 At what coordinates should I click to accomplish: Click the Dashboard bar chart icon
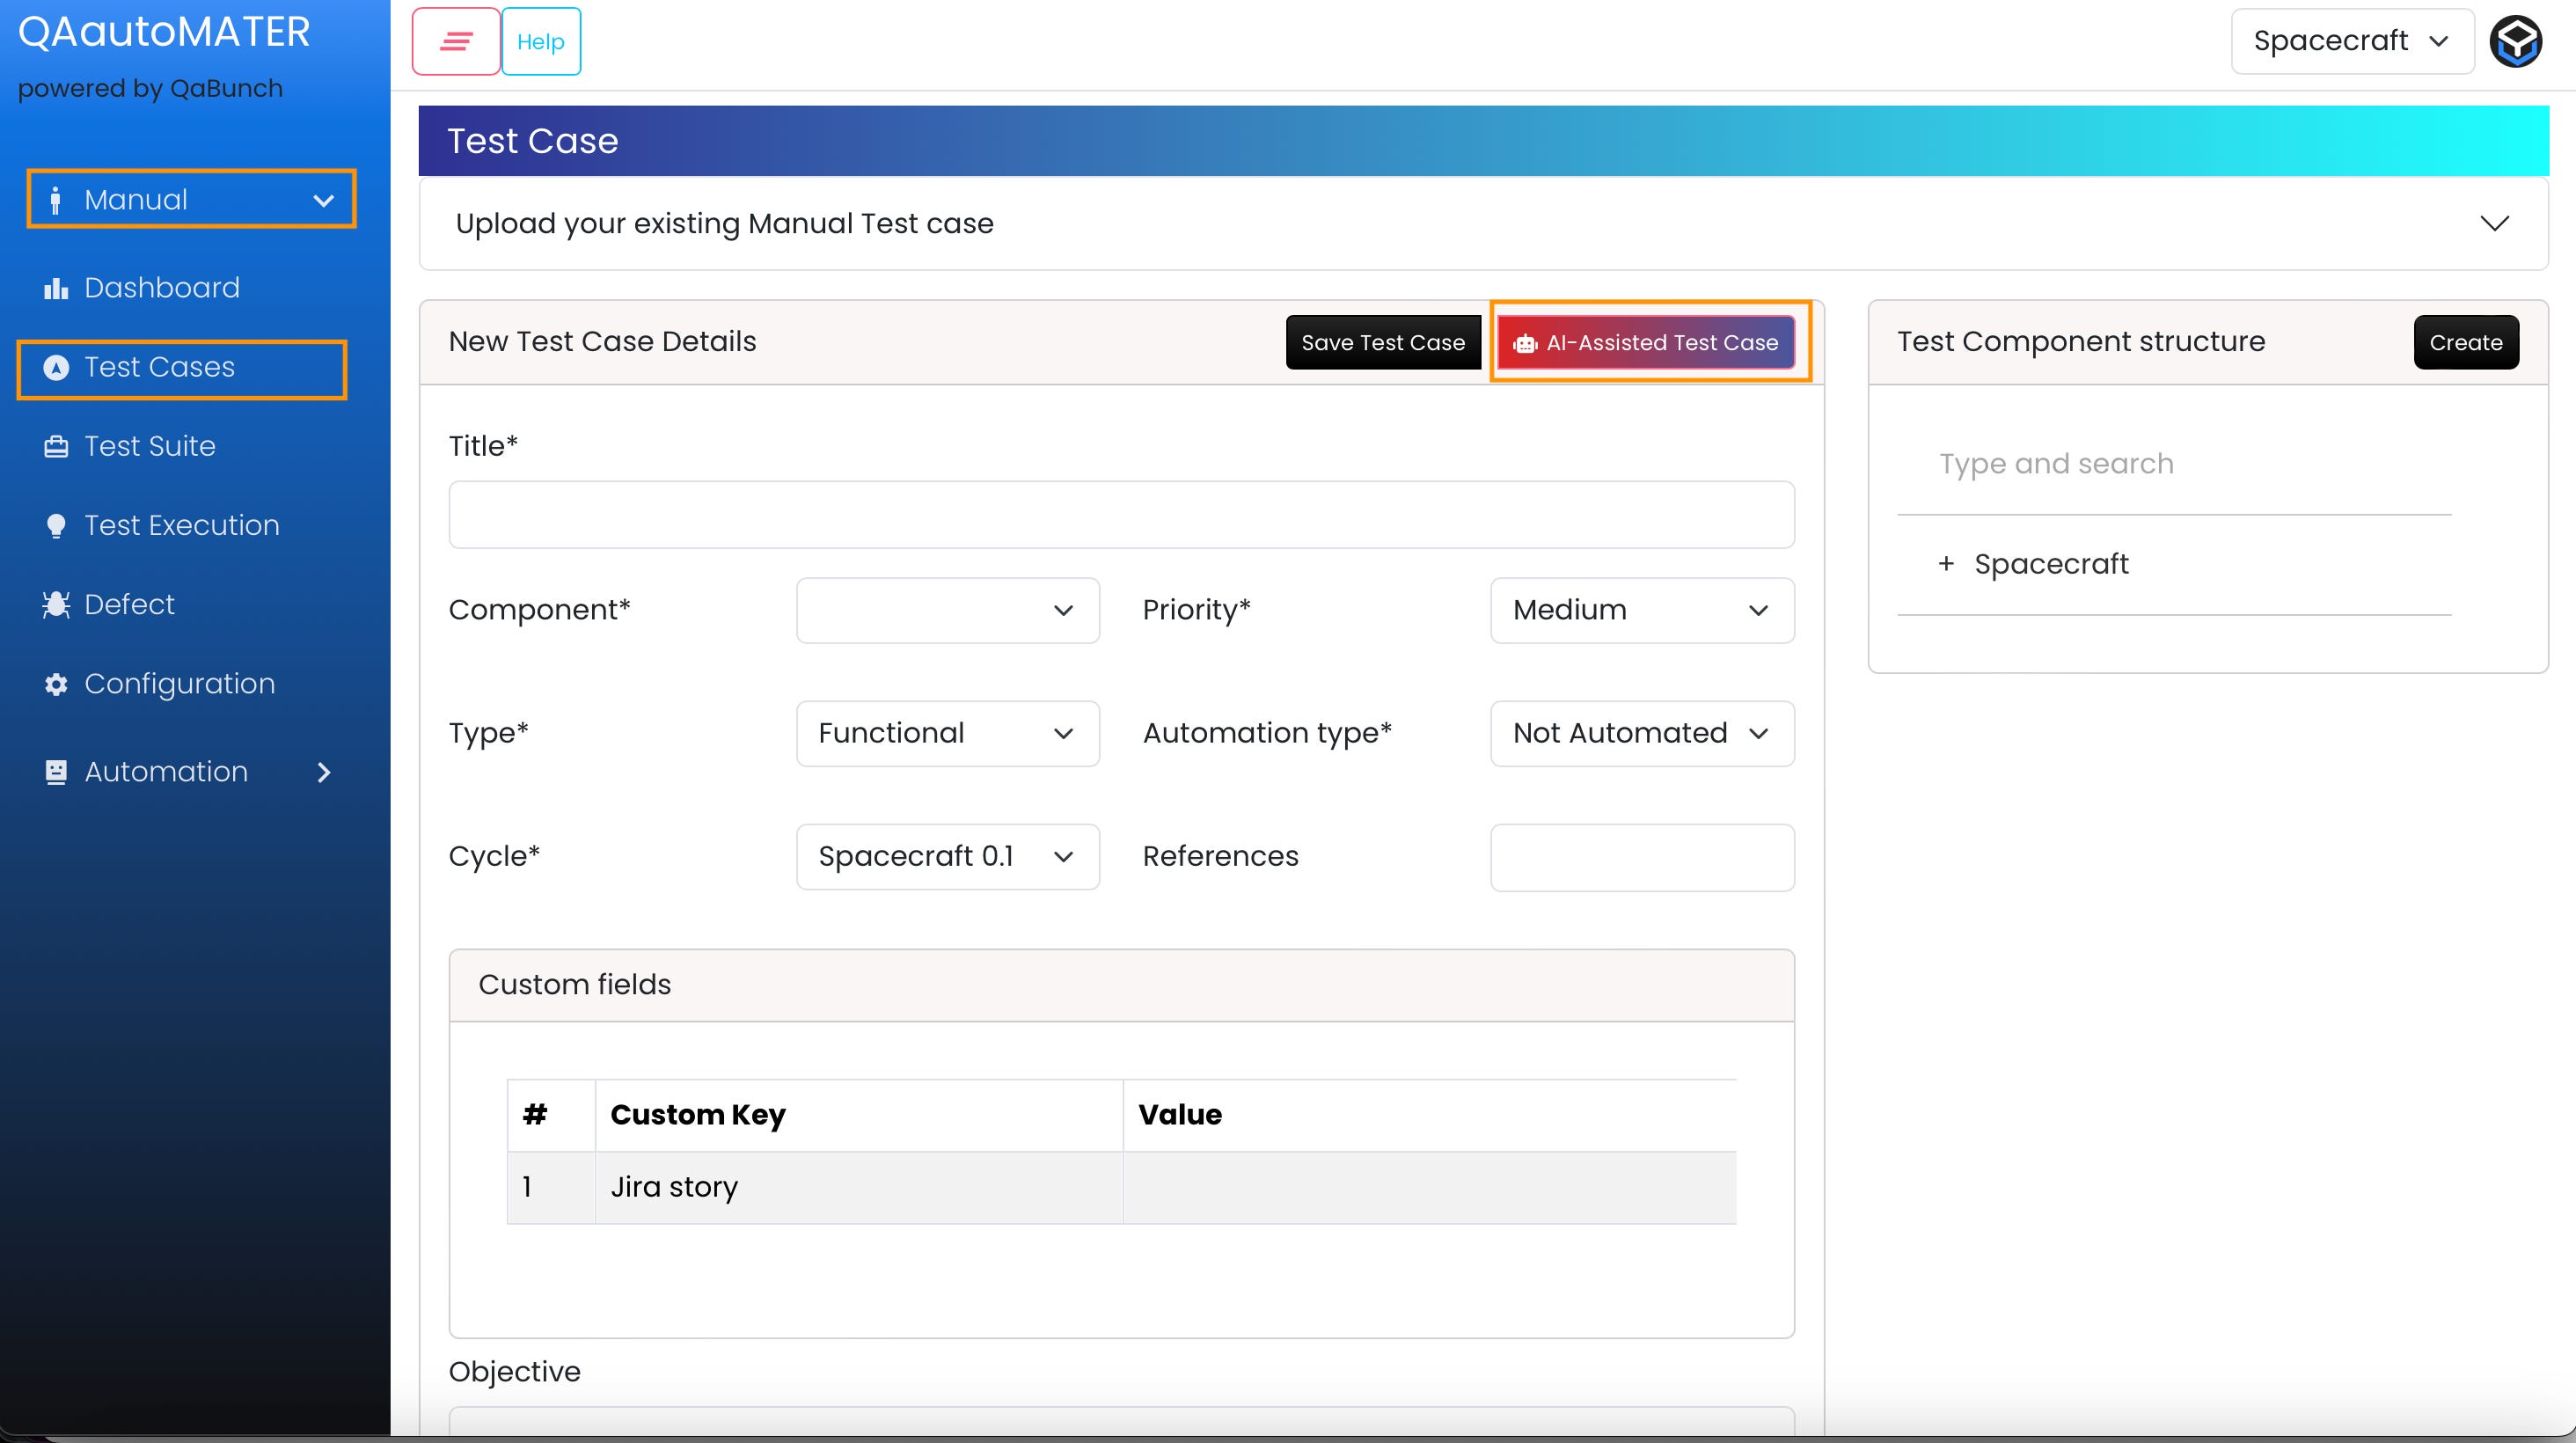[x=56, y=289]
